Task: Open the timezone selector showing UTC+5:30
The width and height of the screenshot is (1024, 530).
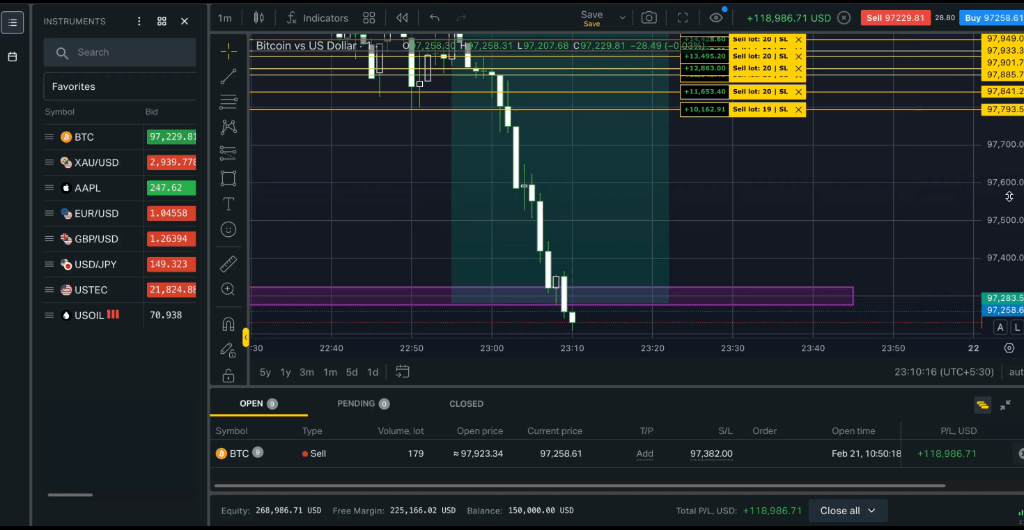Action: [x=944, y=372]
